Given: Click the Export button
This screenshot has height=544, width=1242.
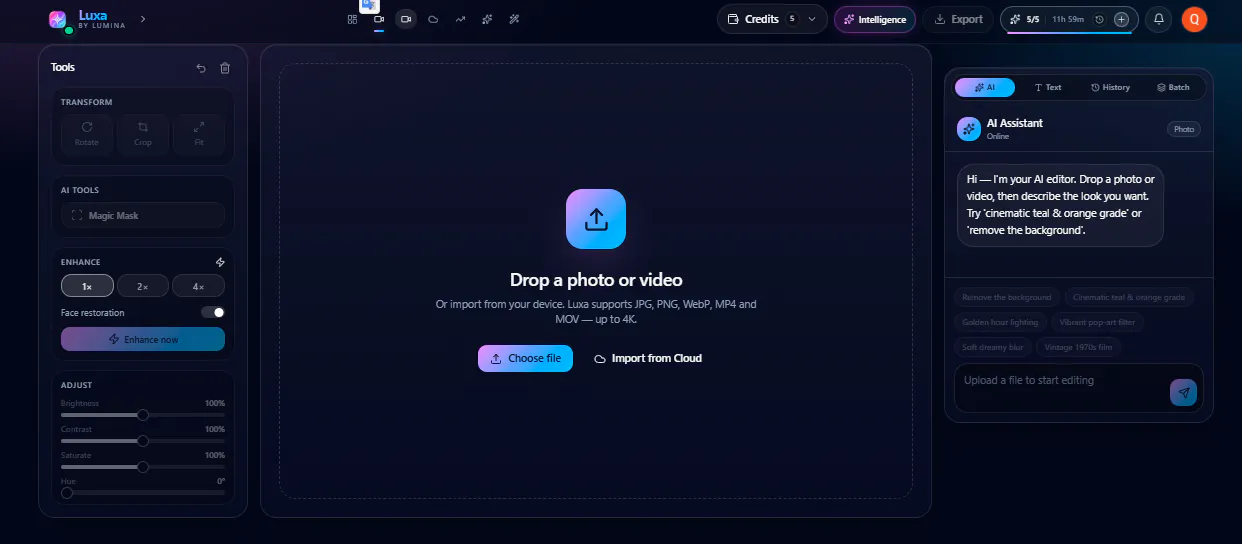Looking at the screenshot, I should point(958,19).
